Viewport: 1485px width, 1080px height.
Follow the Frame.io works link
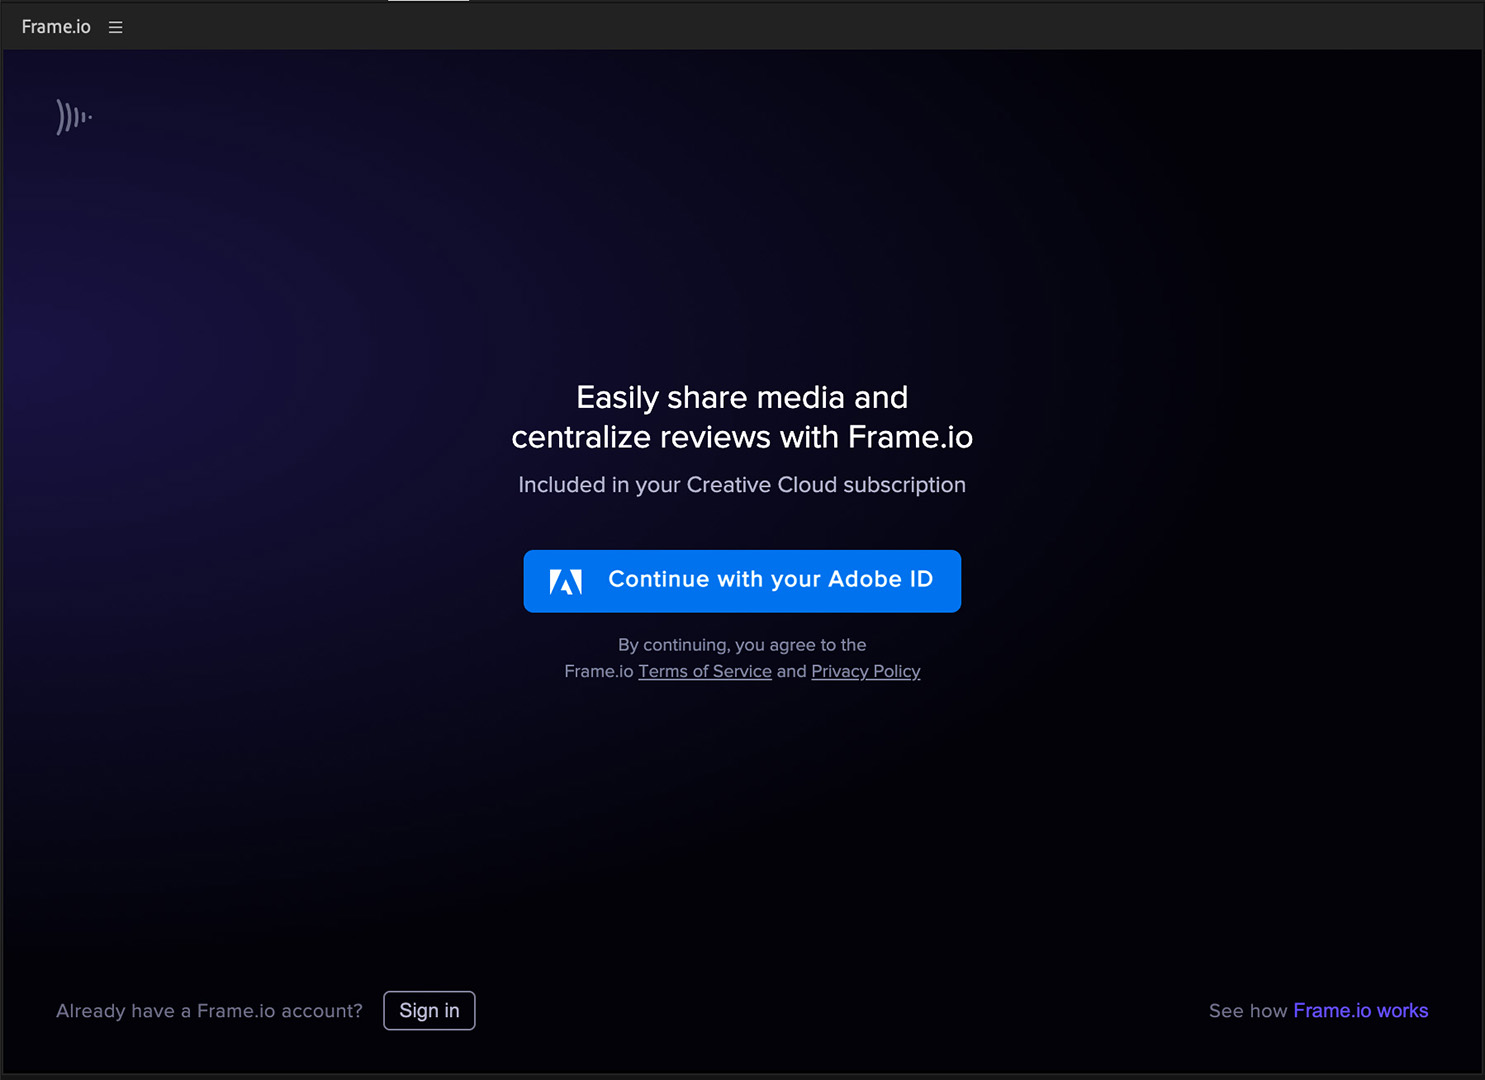(1360, 1010)
